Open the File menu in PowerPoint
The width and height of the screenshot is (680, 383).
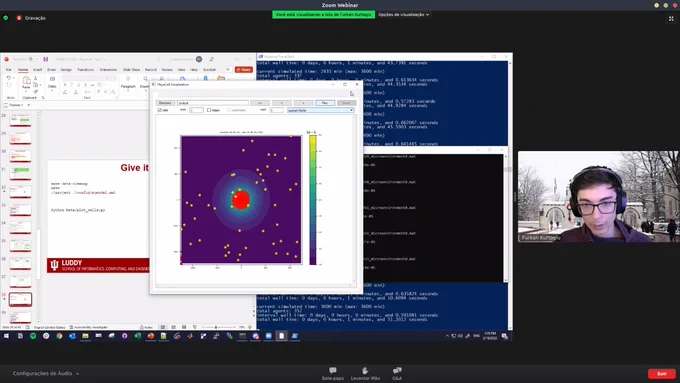click(x=9, y=69)
